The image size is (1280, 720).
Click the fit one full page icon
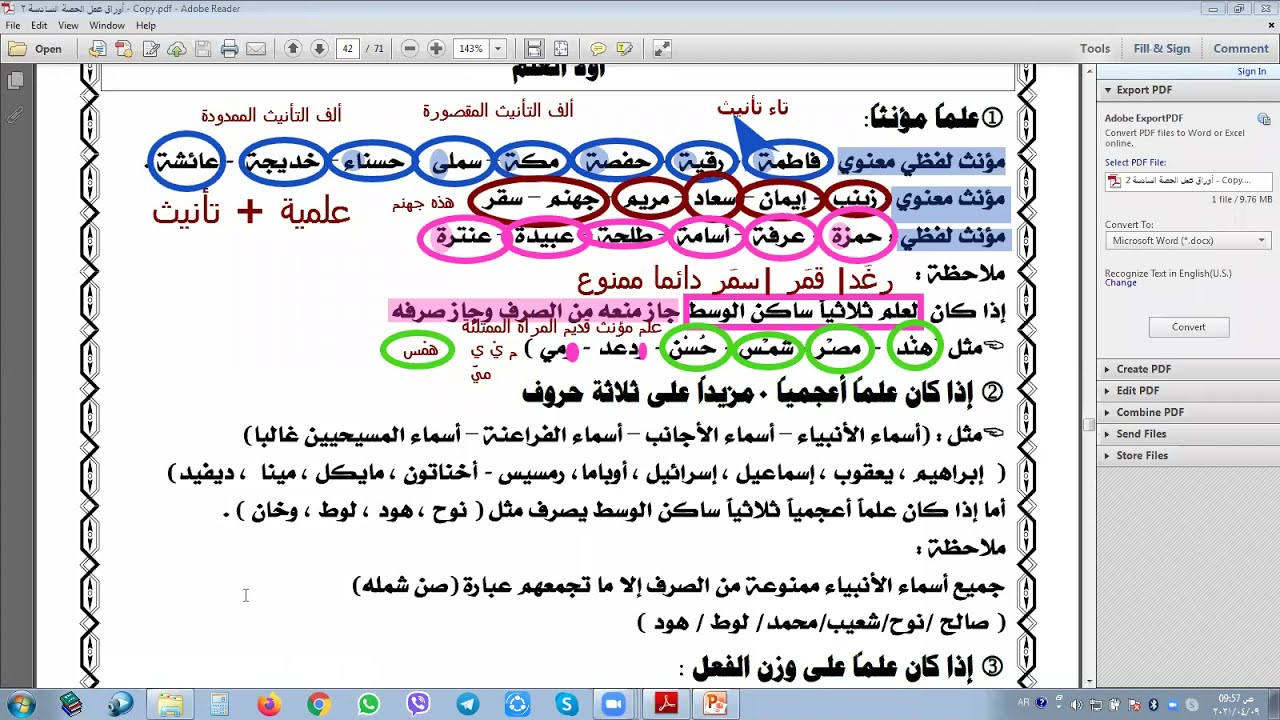561,48
